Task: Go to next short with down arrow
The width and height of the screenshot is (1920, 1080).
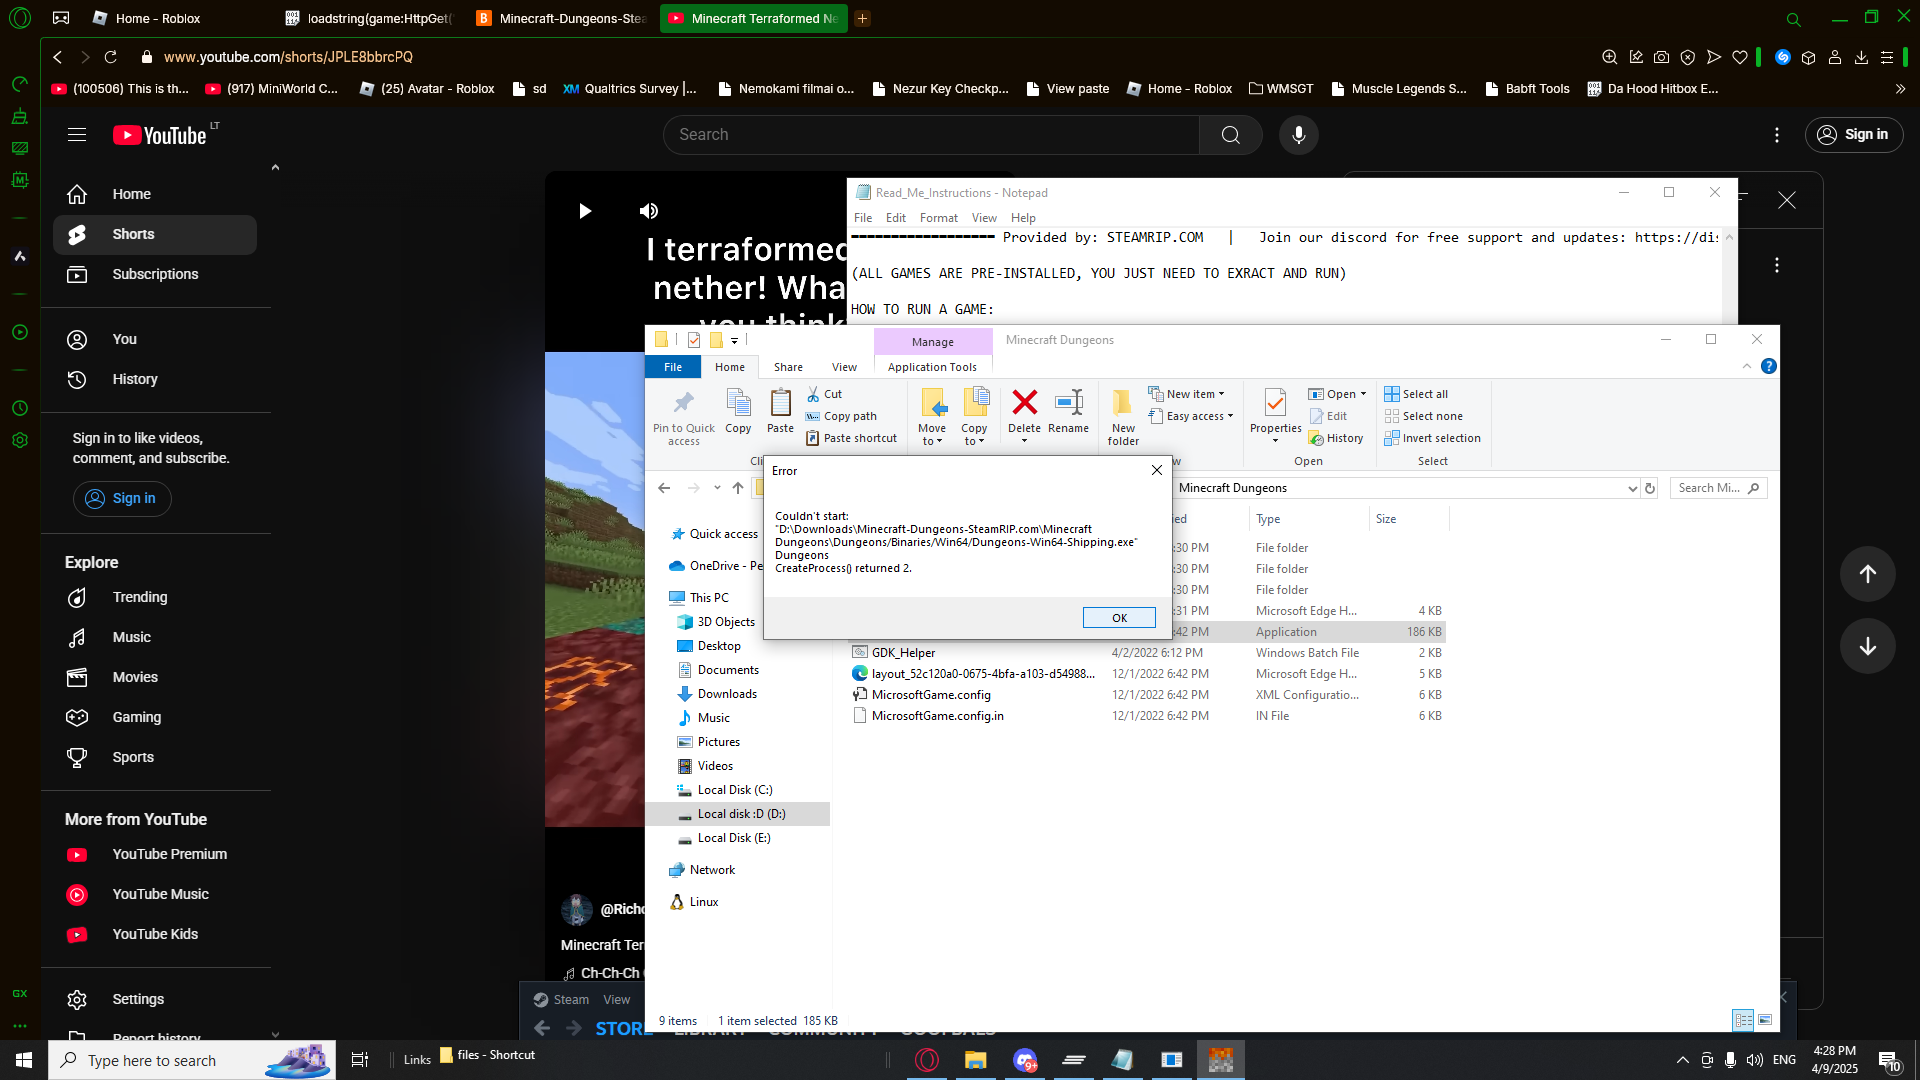Action: (x=1867, y=646)
